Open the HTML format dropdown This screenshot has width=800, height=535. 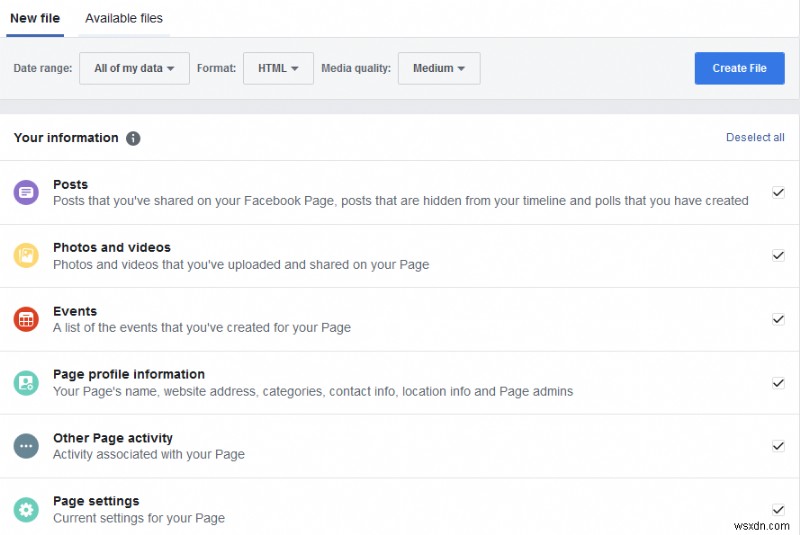[278, 68]
